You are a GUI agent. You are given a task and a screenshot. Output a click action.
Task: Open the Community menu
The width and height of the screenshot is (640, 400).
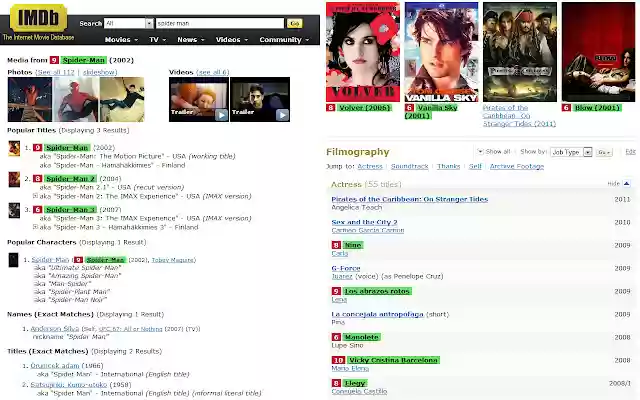pyautogui.click(x=284, y=40)
